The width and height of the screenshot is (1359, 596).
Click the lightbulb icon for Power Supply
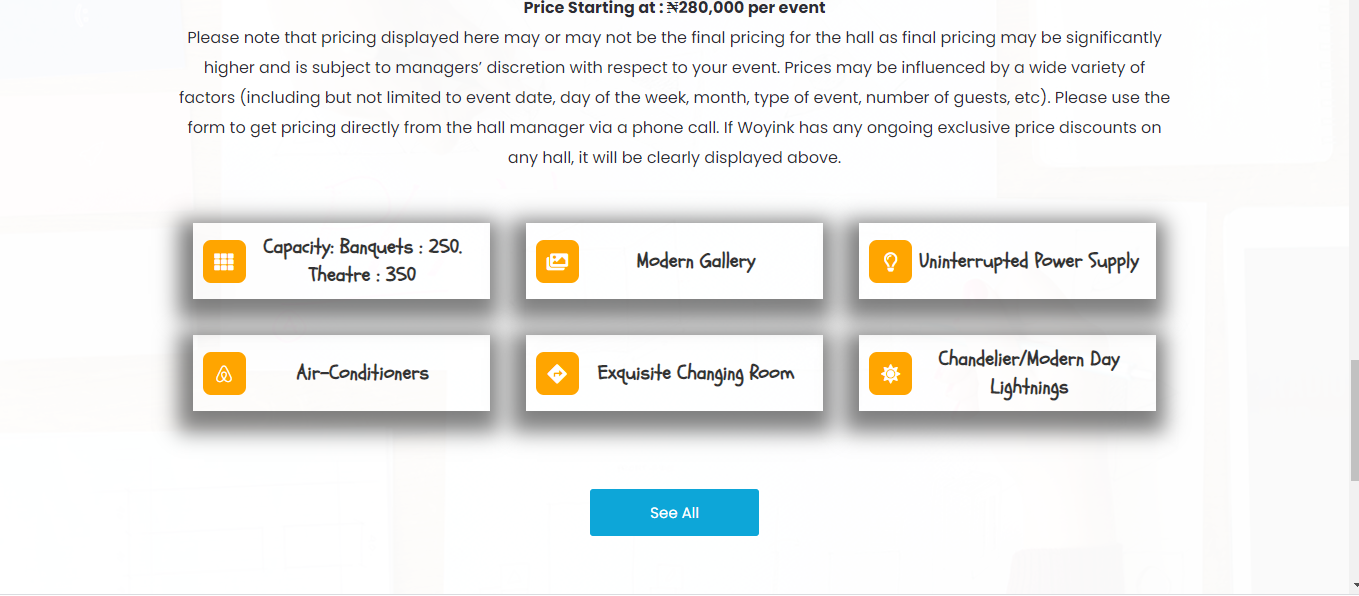890,262
